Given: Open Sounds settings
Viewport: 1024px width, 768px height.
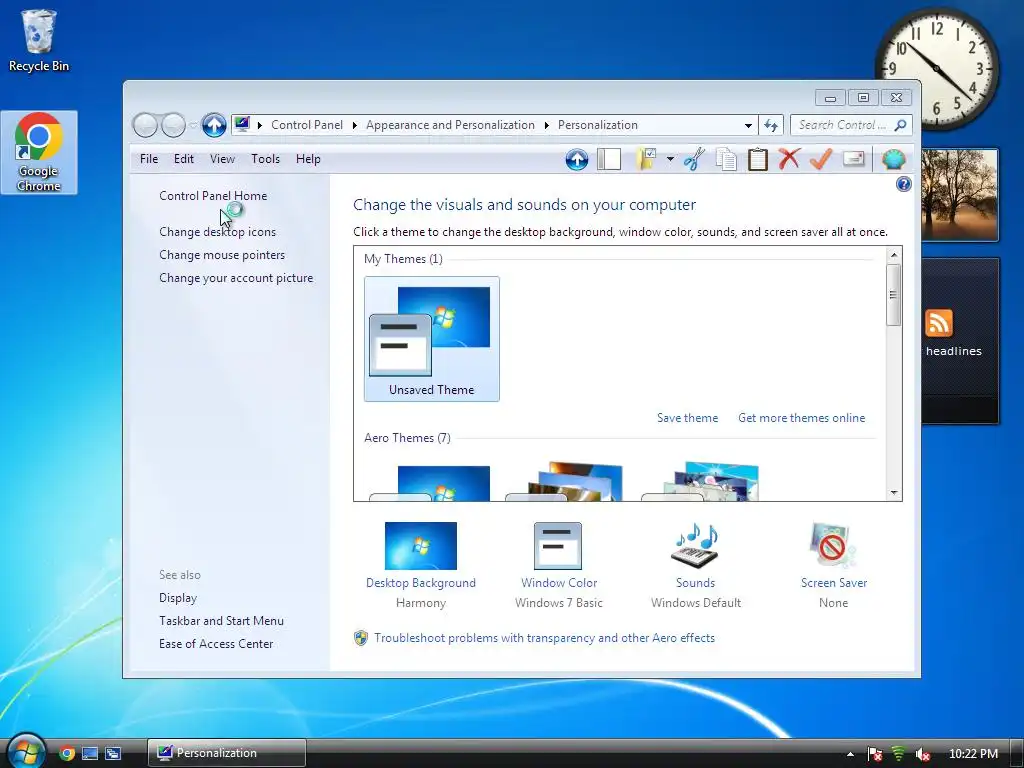Looking at the screenshot, I should (x=696, y=566).
